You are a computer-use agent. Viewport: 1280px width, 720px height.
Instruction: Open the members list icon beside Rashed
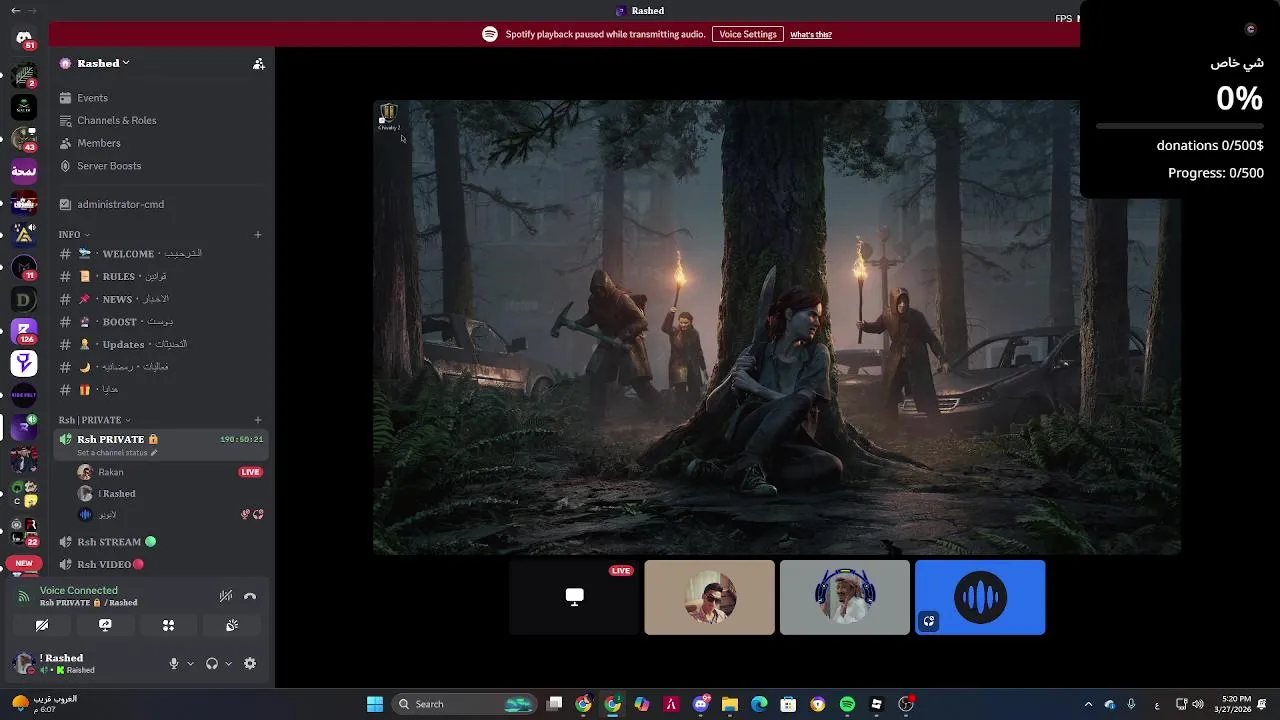point(258,63)
